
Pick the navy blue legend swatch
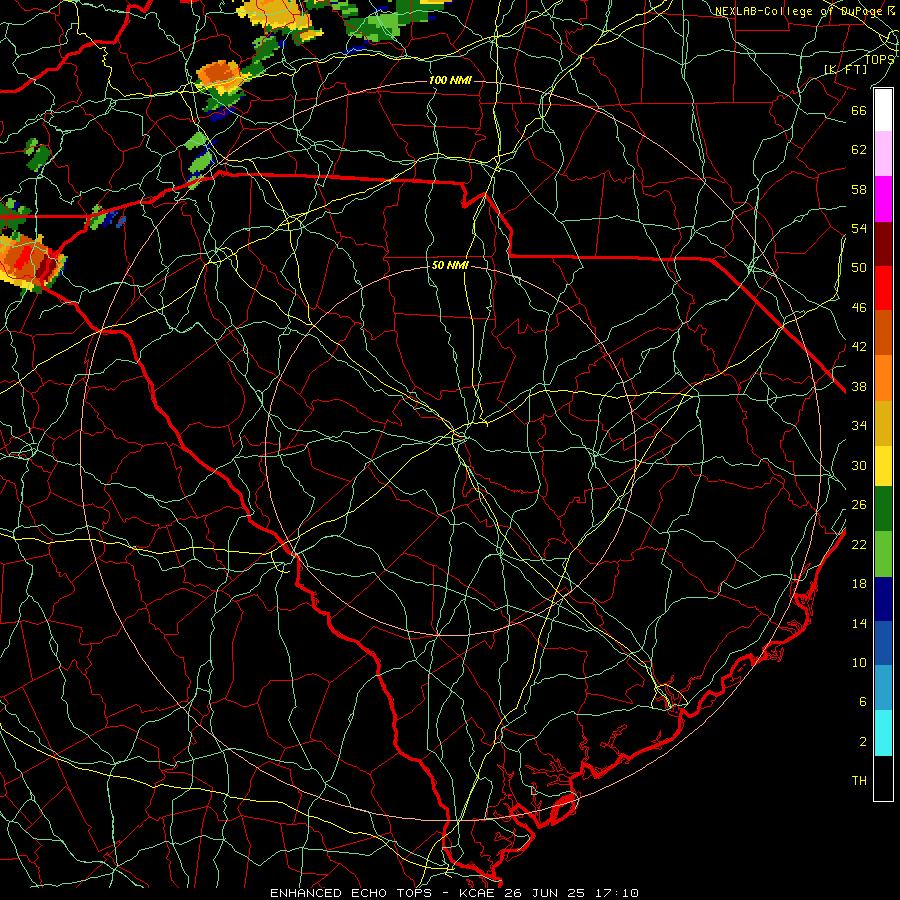tap(883, 599)
